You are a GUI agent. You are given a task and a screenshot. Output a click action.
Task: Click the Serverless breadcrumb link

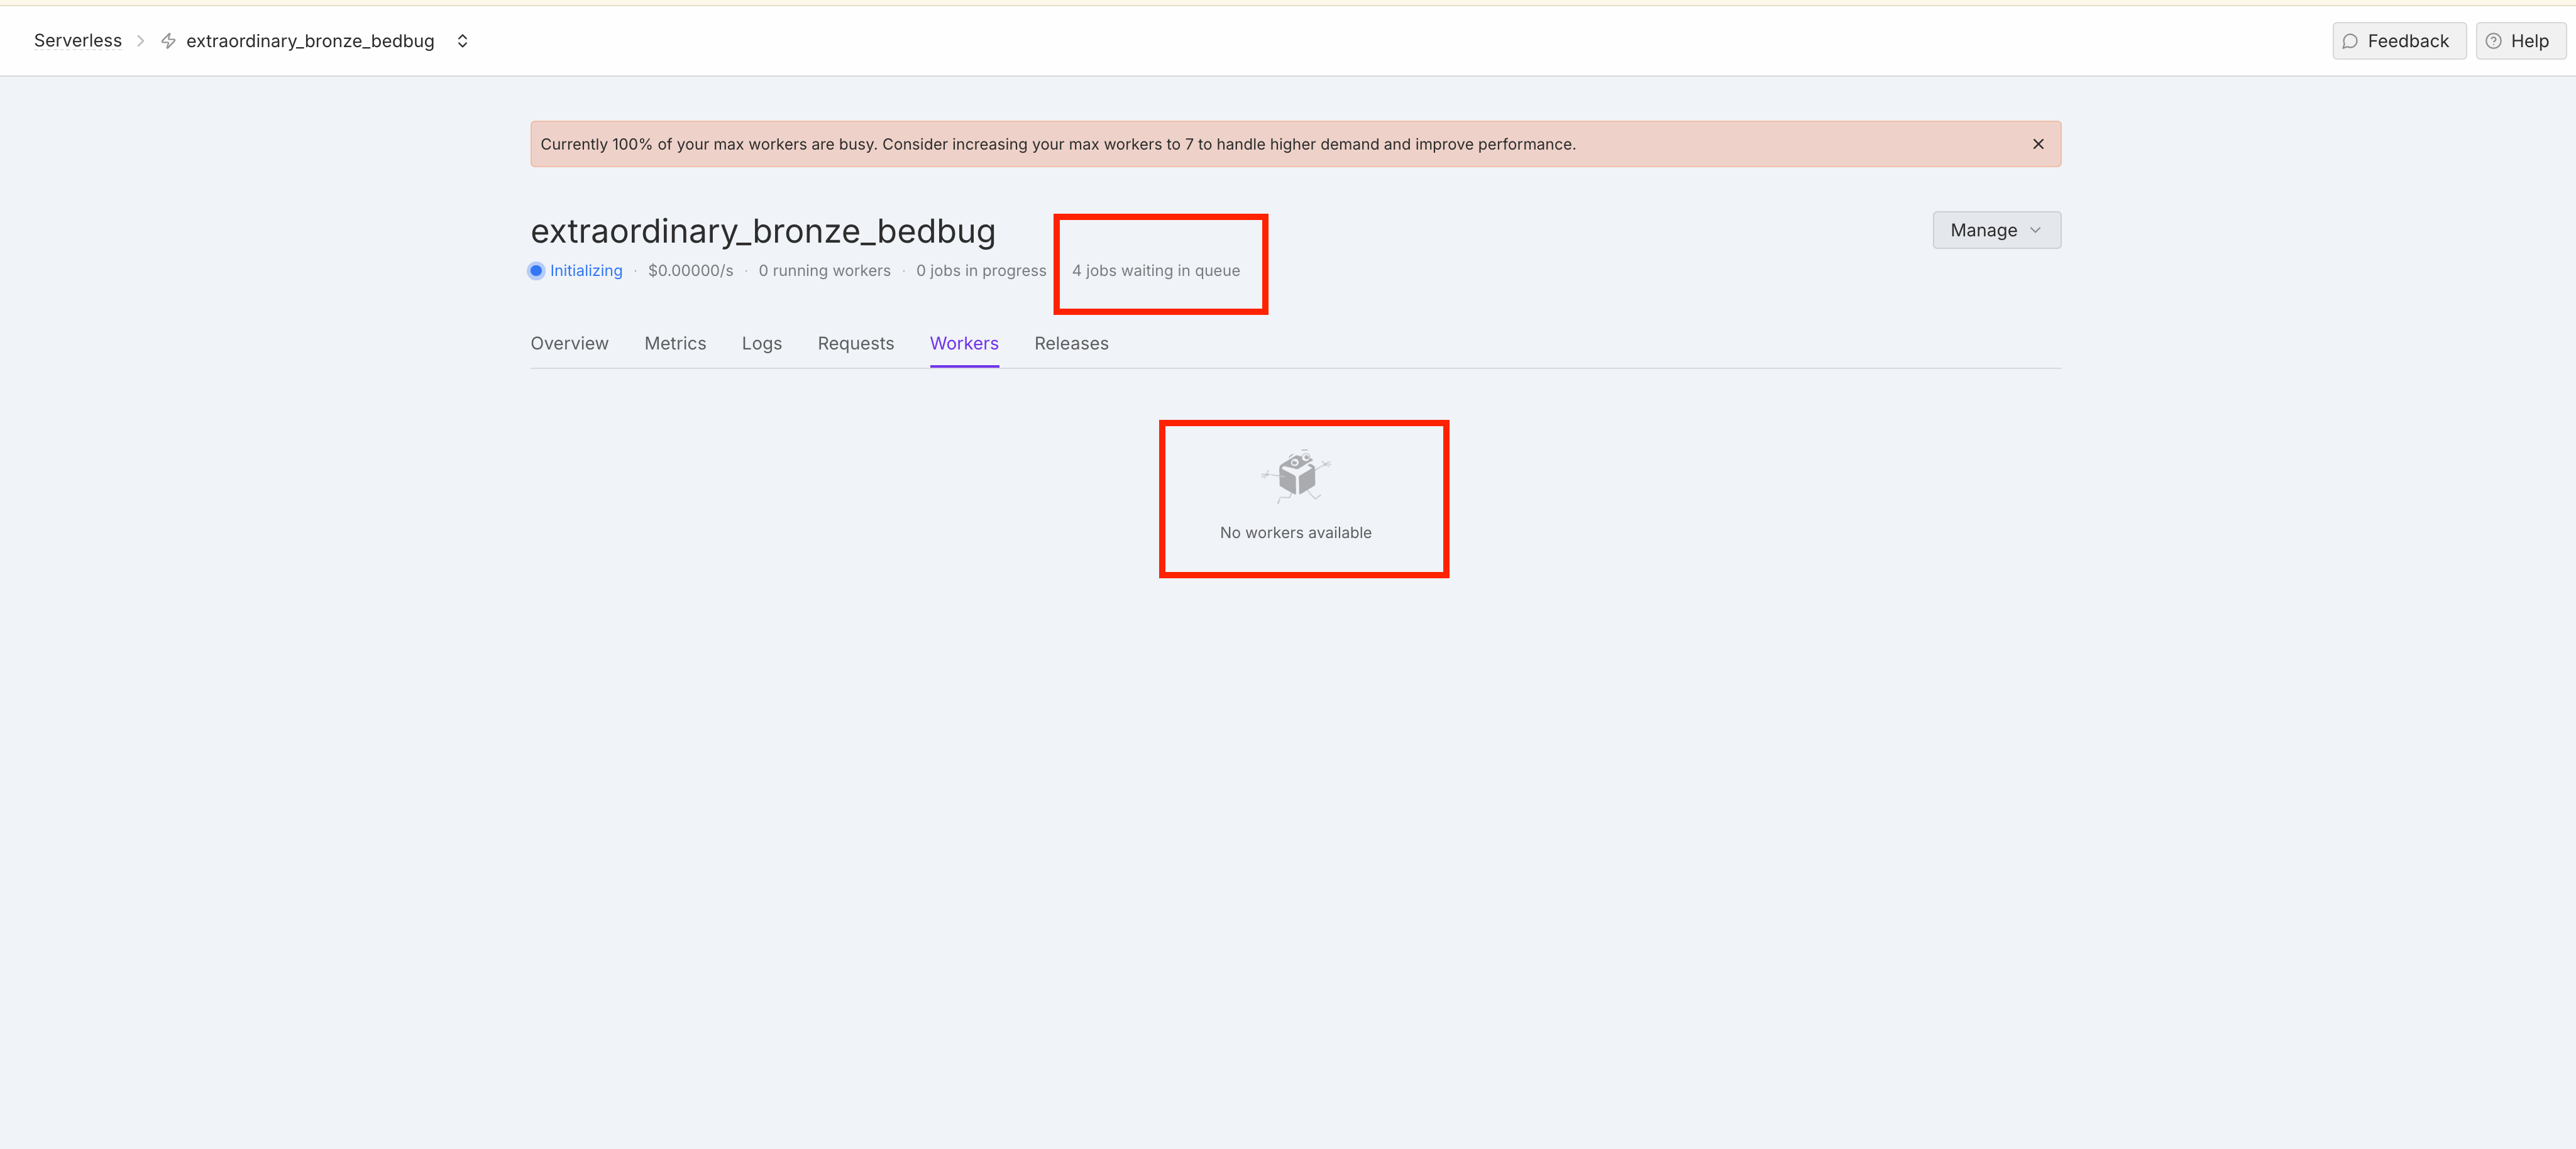pyautogui.click(x=78, y=41)
